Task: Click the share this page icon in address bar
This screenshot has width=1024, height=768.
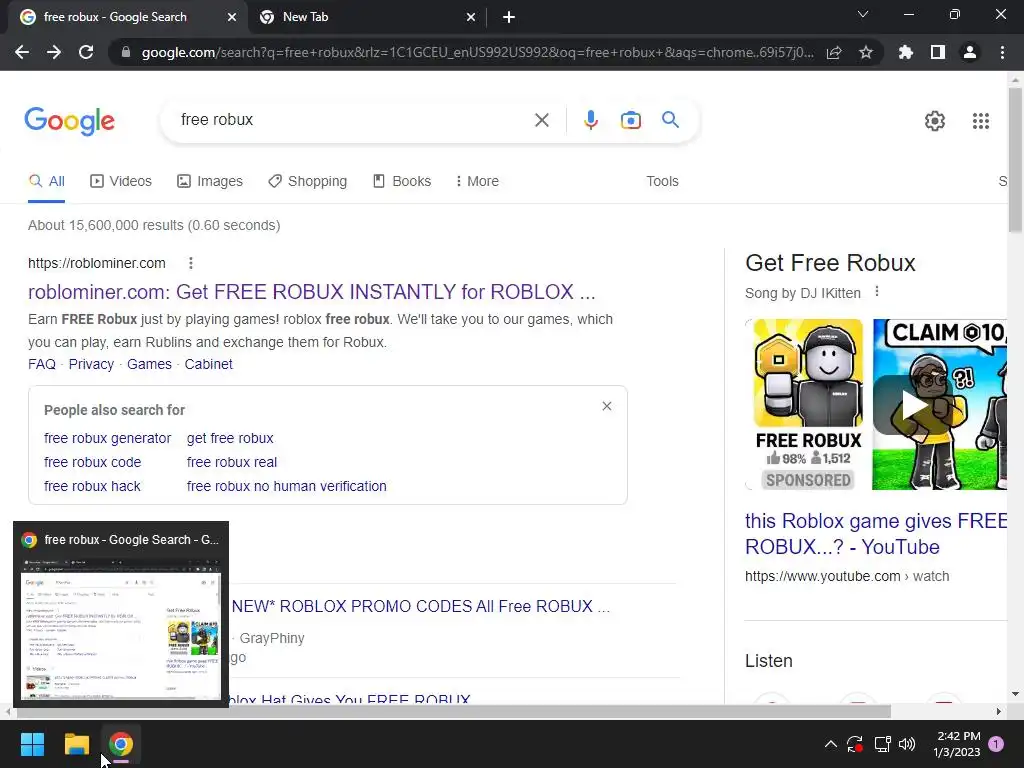Action: 834,52
